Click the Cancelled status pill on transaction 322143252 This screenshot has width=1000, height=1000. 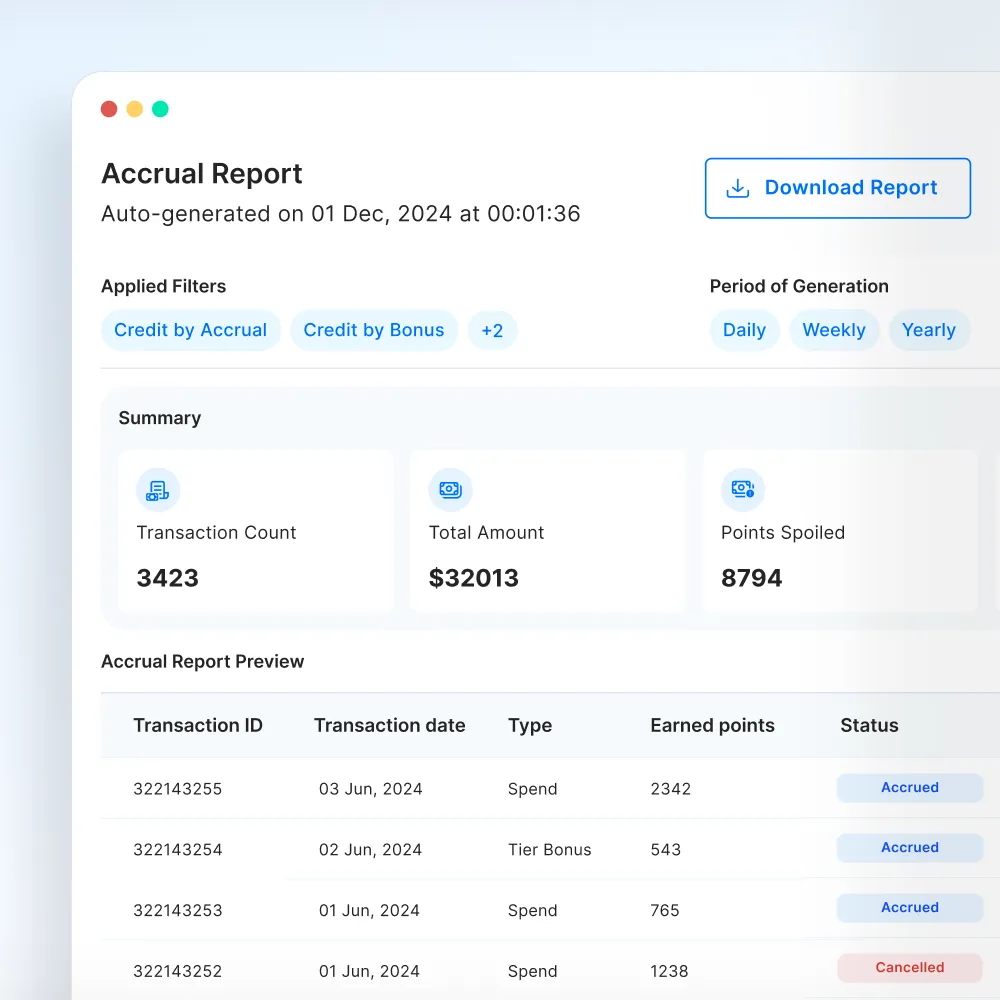point(909,967)
